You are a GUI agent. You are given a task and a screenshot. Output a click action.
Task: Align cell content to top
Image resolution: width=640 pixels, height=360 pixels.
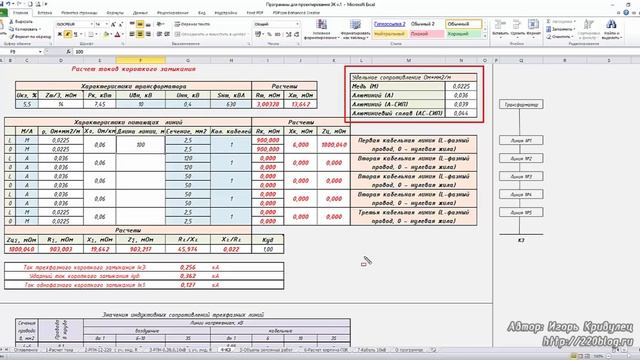click(132, 24)
